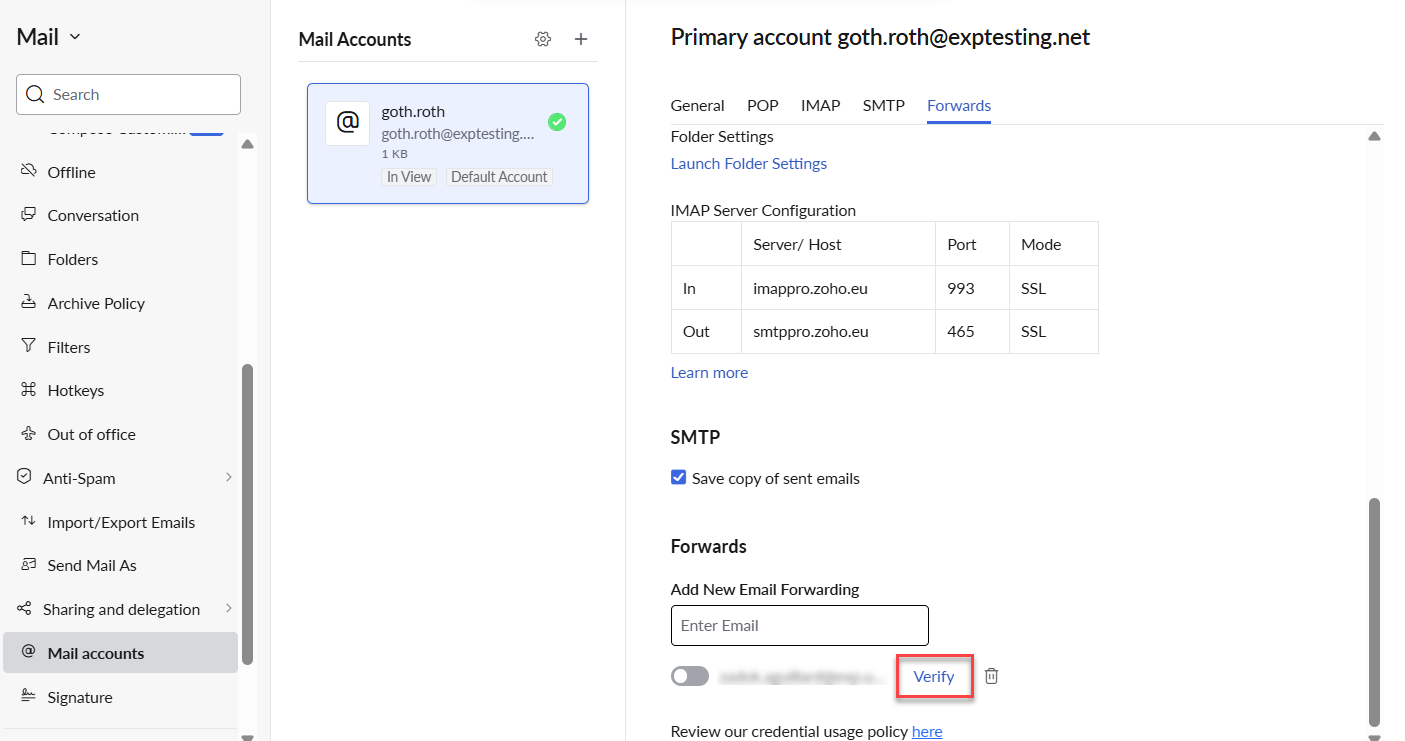
Task: Click Verify for the forwarding address
Action: pos(934,676)
